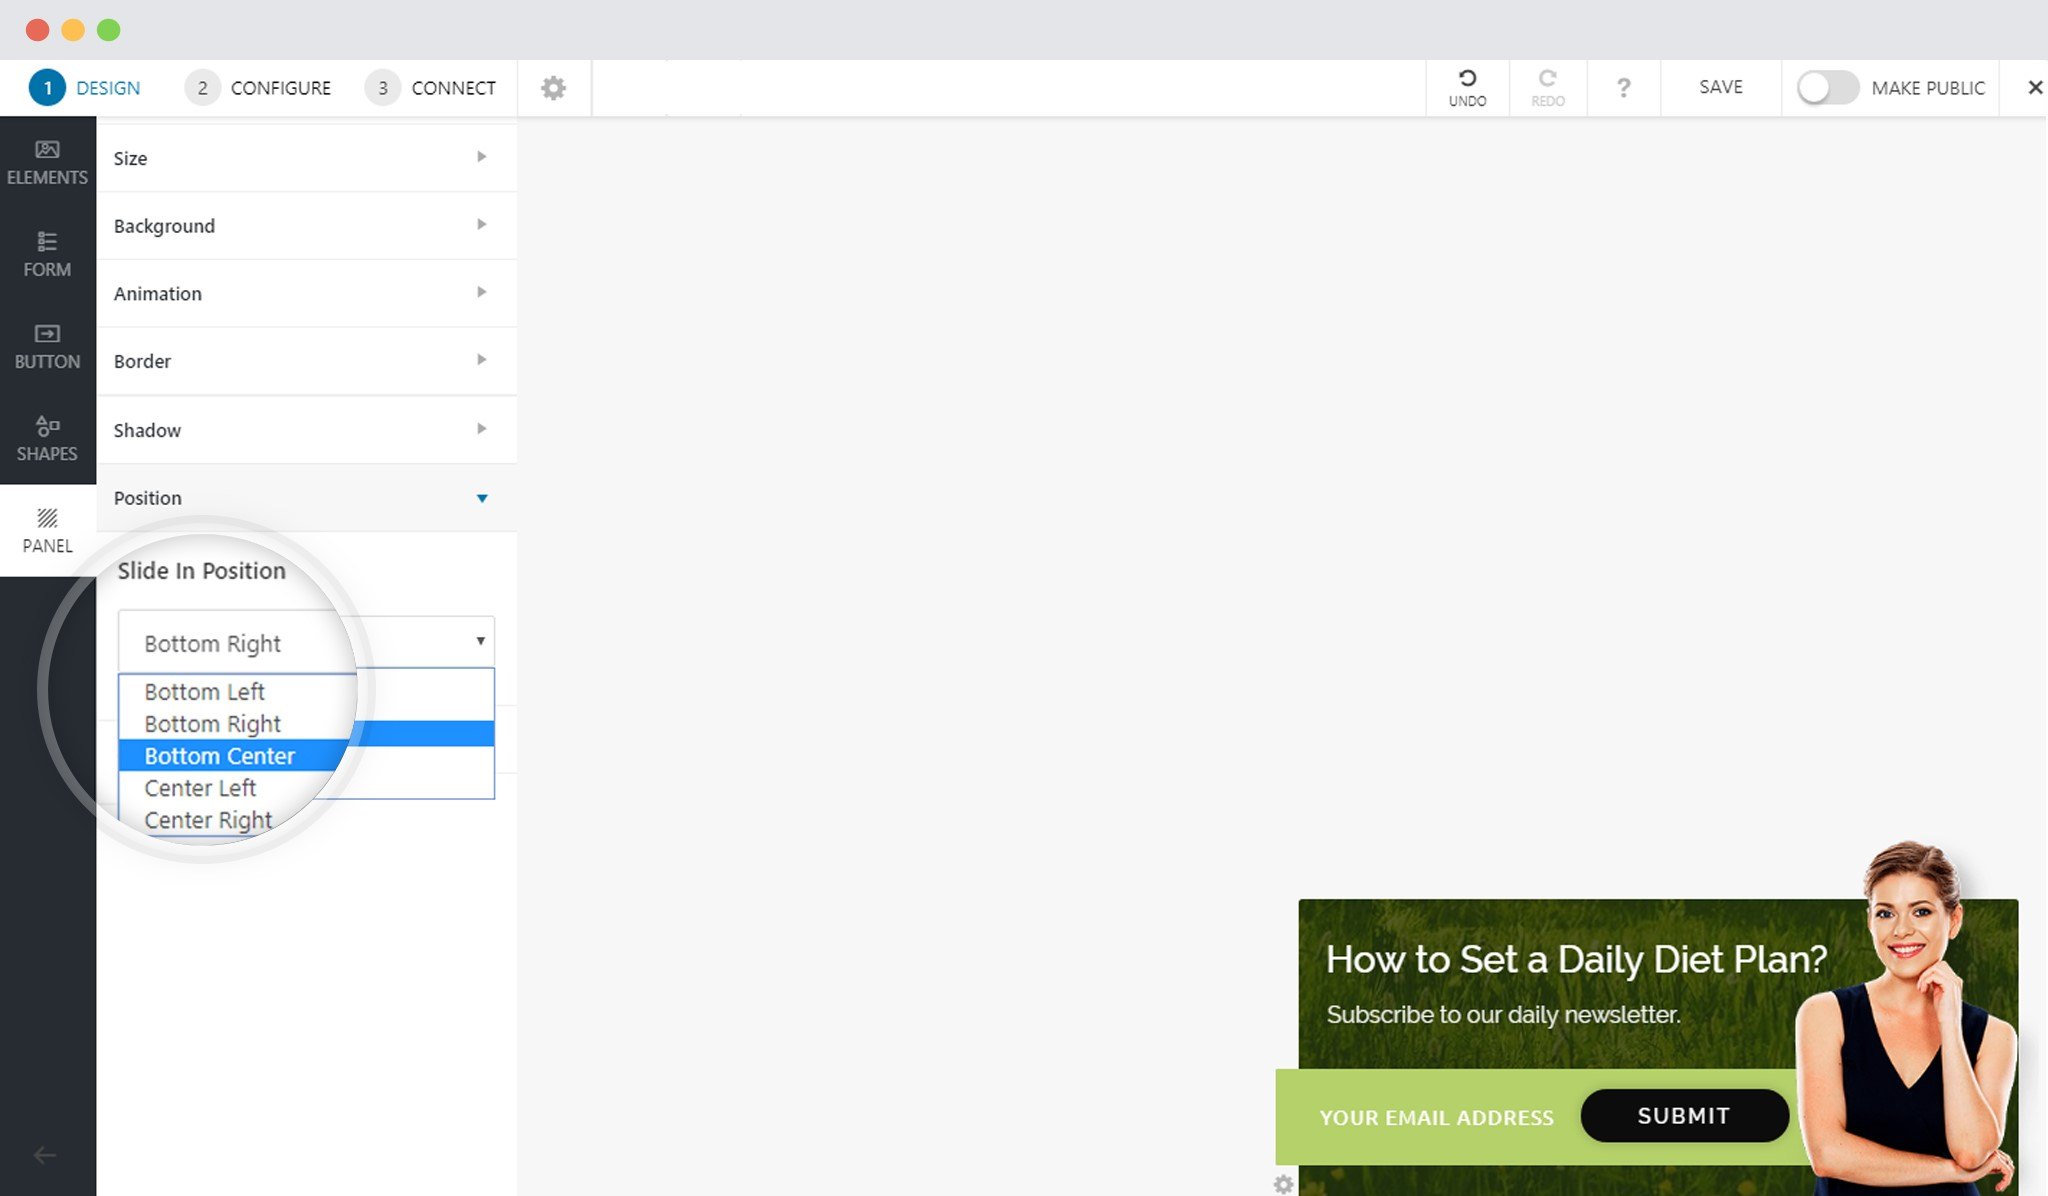Click the back arrow in sidebar
Viewport: 2048px width, 1196px height.
pyautogui.click(x=44, y=1155)
